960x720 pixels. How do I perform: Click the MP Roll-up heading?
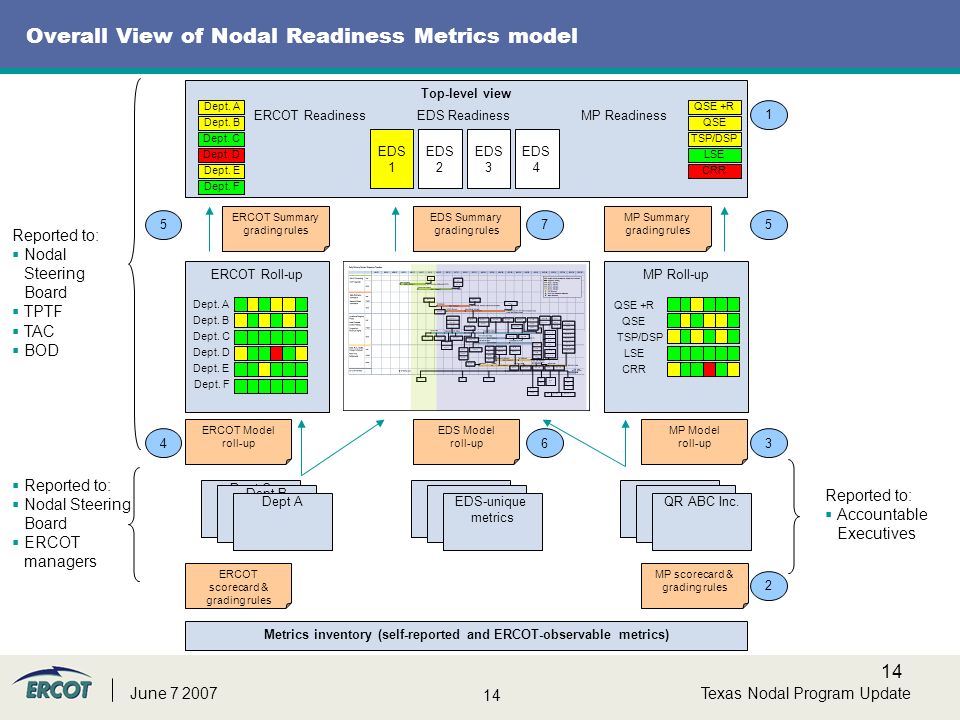pyautogui.click(x=675, y=275)
